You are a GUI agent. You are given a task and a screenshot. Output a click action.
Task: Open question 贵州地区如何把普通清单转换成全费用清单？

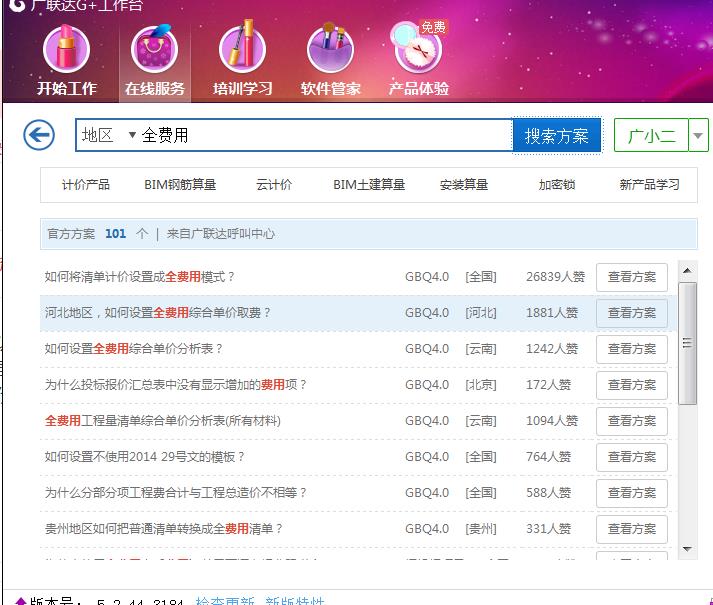pyautogui.click(x=164, y=528)
